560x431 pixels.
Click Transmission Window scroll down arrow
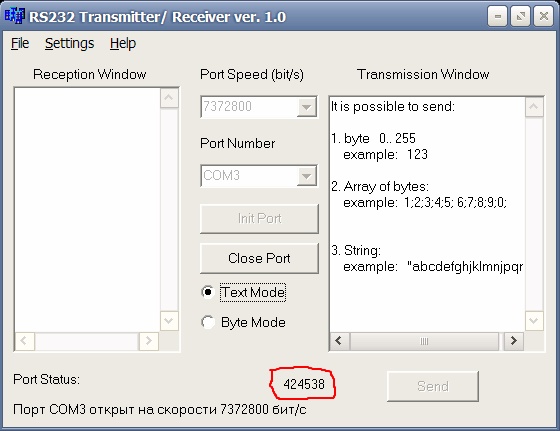point(534,321)
